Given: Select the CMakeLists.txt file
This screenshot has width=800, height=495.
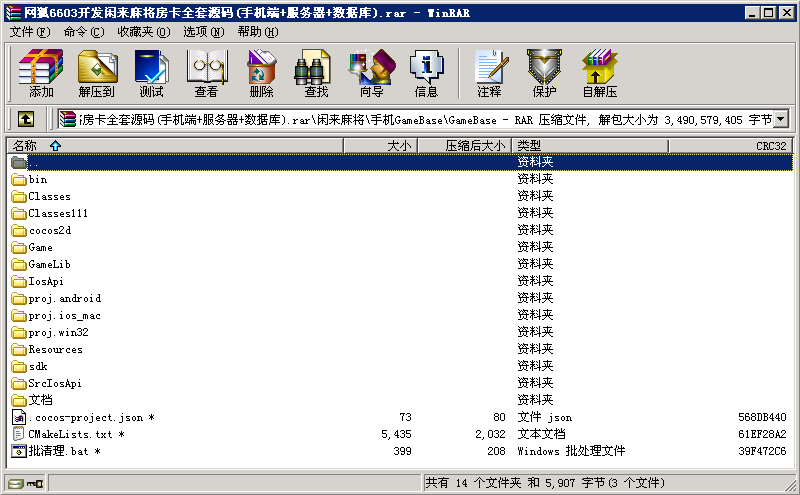Looking at the screenshot, I should point(70,434).
